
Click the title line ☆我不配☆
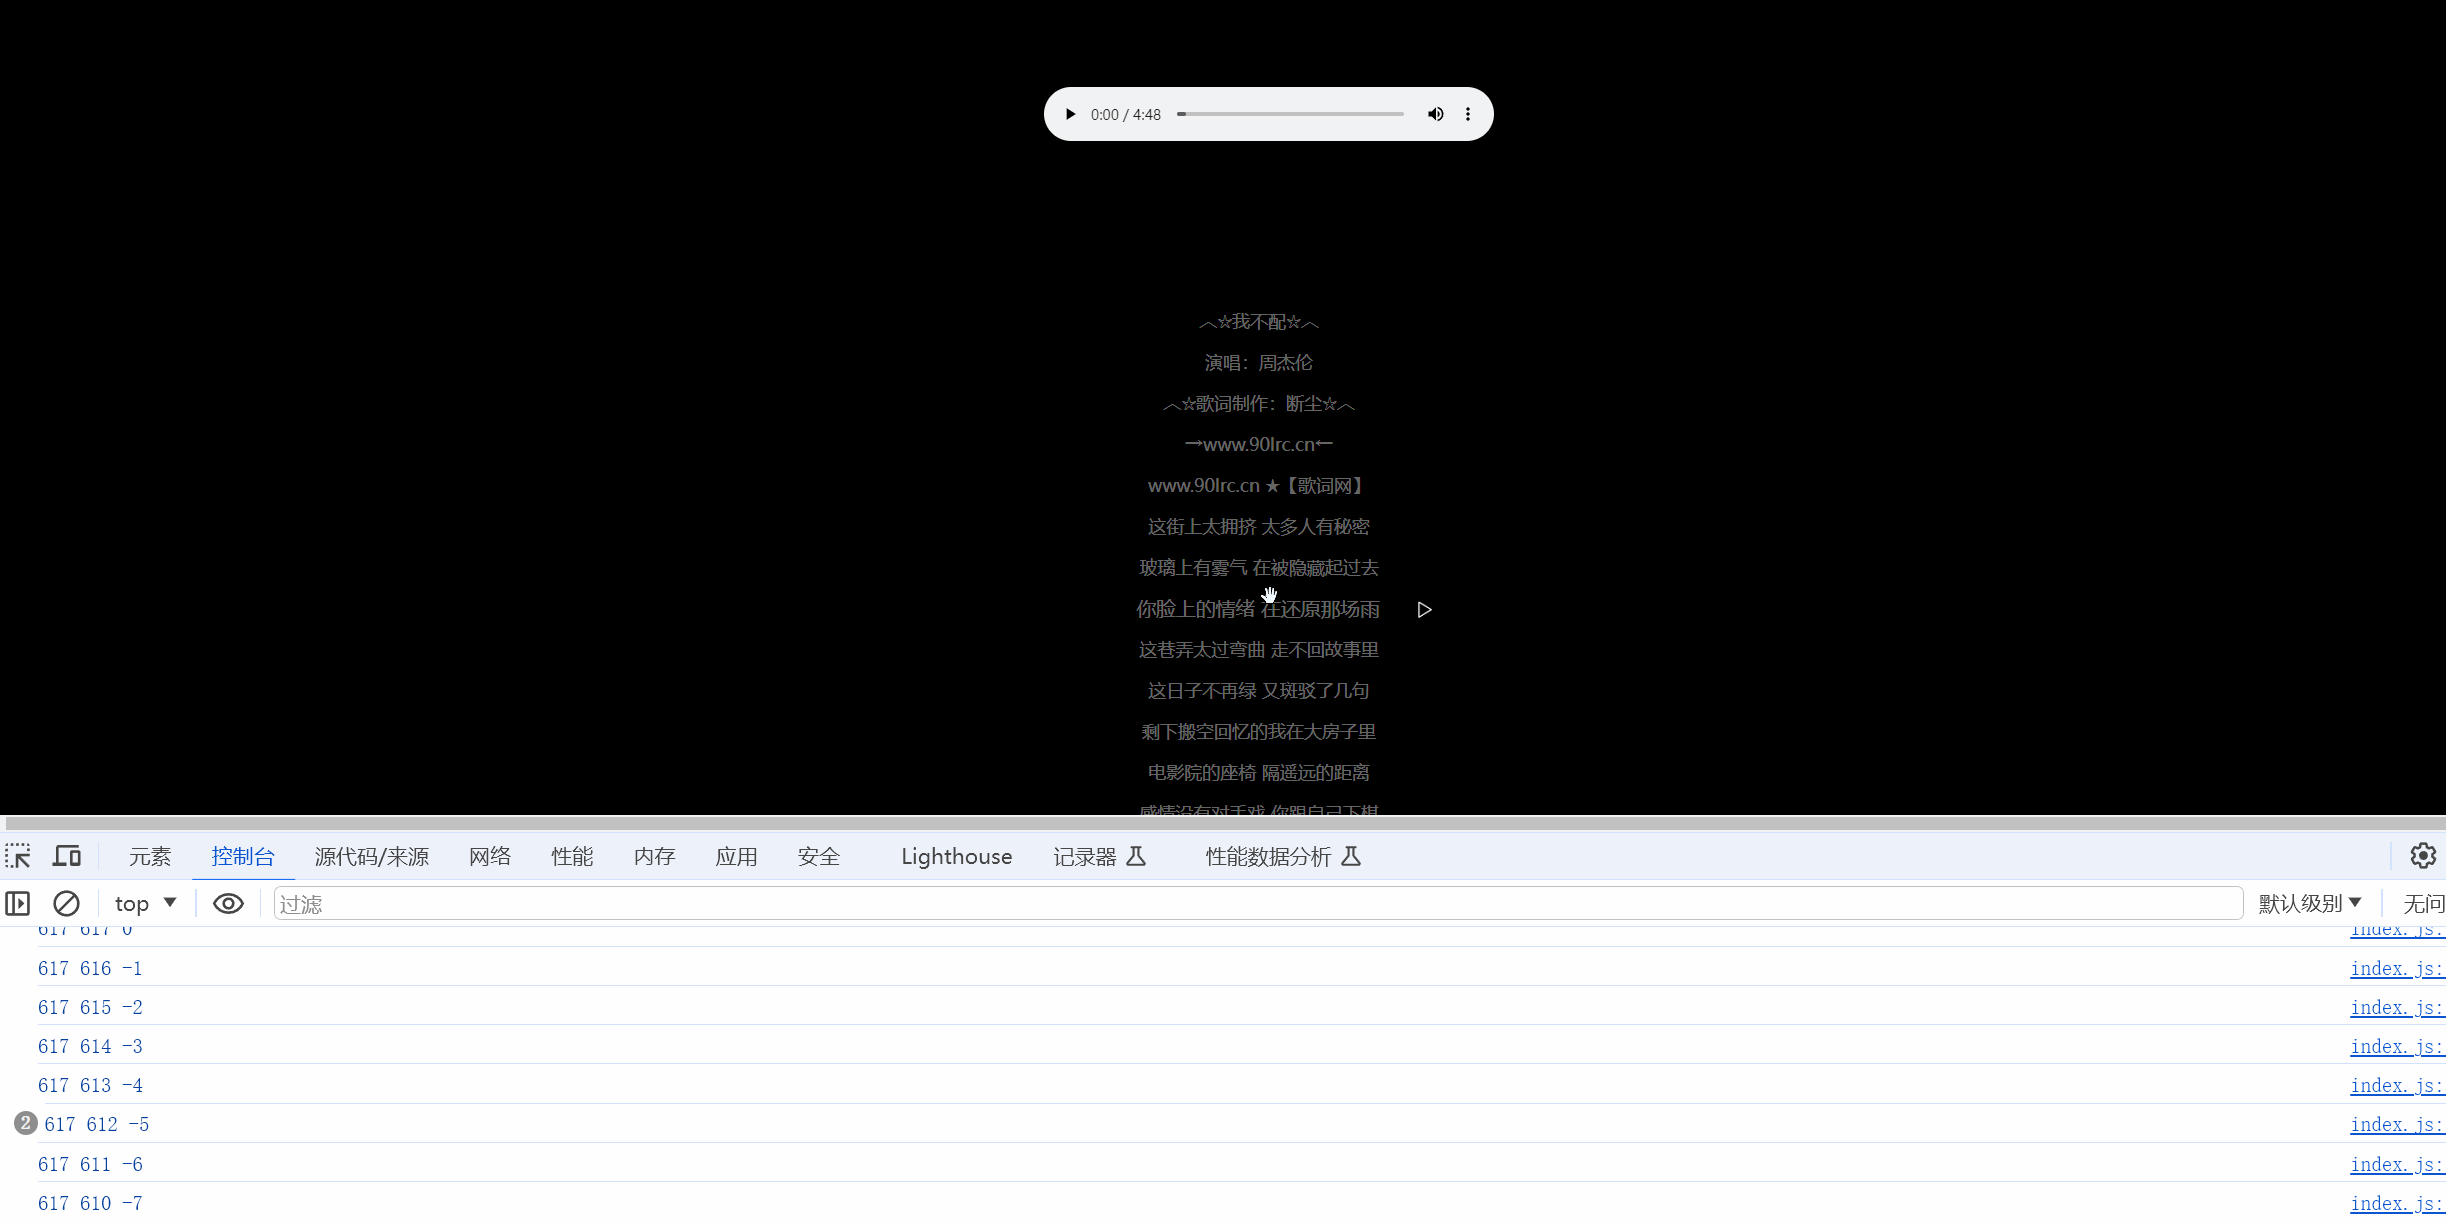coord(1258,322)
